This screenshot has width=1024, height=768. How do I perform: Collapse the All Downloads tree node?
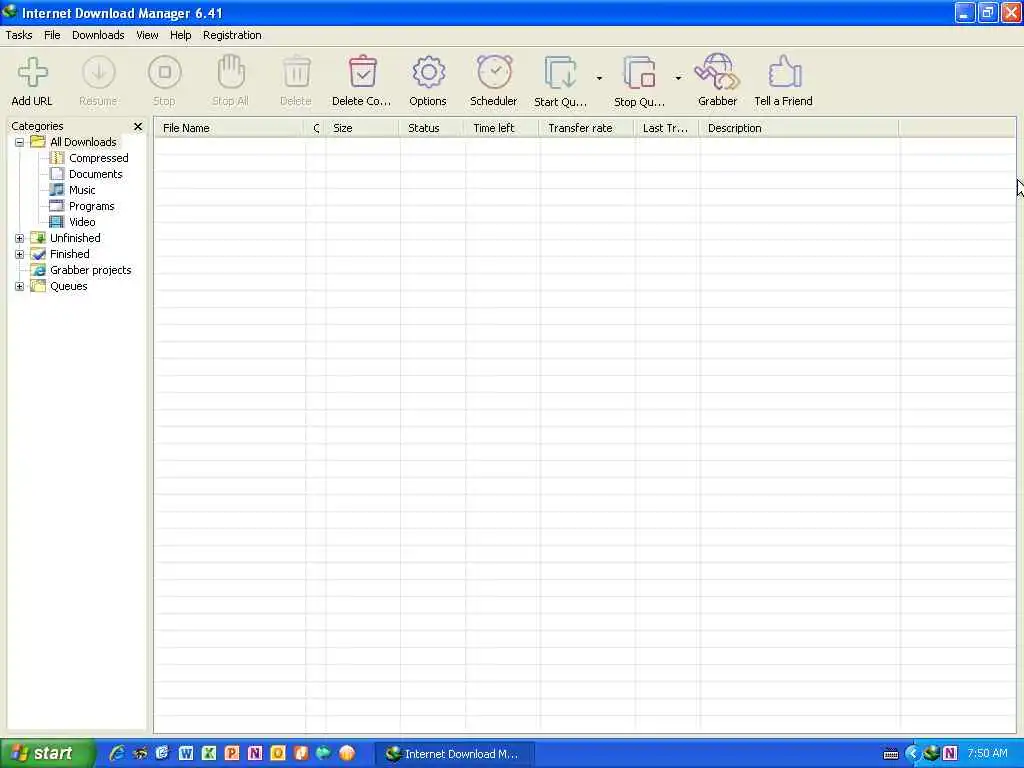coord(20,142)
